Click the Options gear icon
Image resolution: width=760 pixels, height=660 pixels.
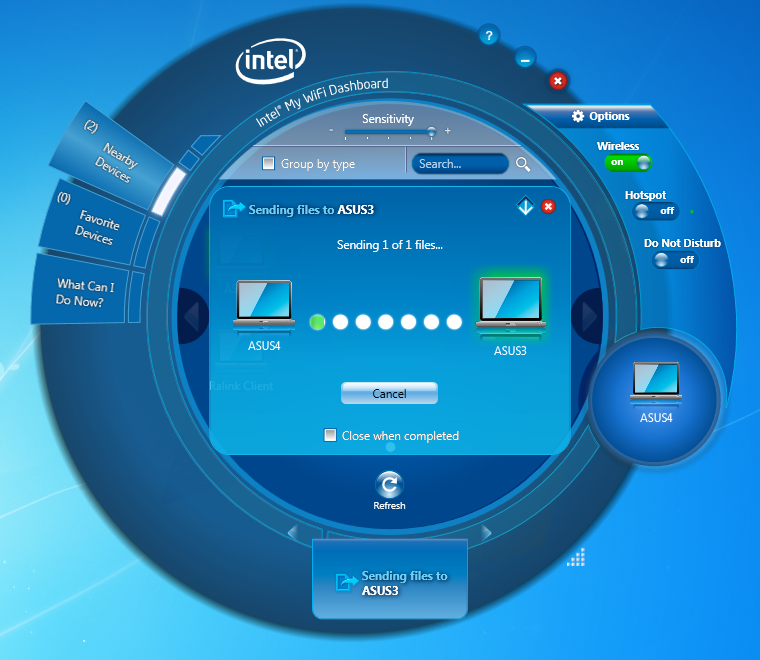point(578,116)
